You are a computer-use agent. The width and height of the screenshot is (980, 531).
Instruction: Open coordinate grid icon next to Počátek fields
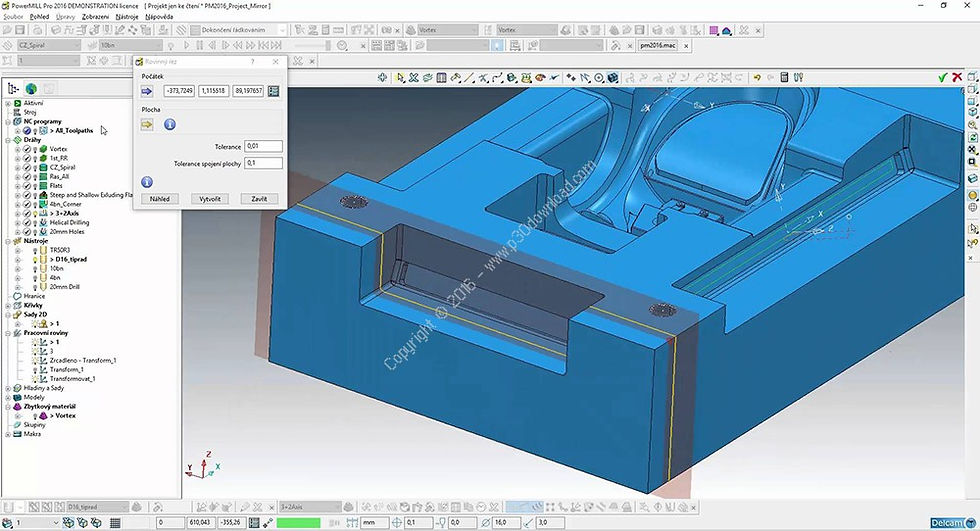point(273,91)
